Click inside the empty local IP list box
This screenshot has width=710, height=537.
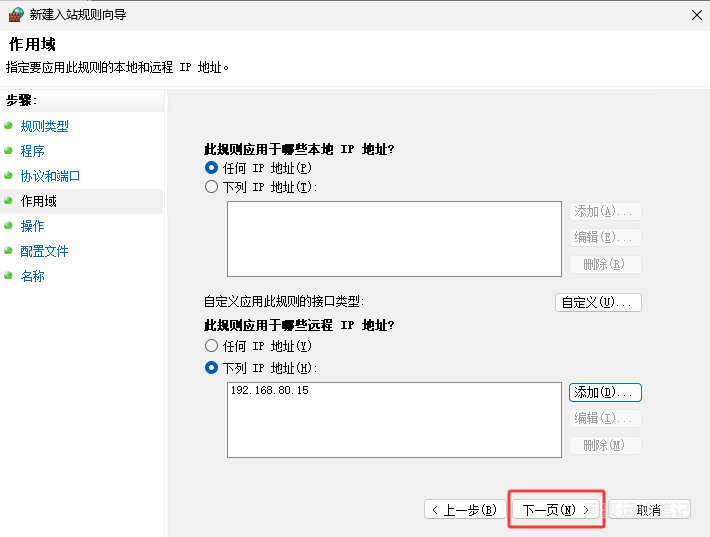coord(394,238)
